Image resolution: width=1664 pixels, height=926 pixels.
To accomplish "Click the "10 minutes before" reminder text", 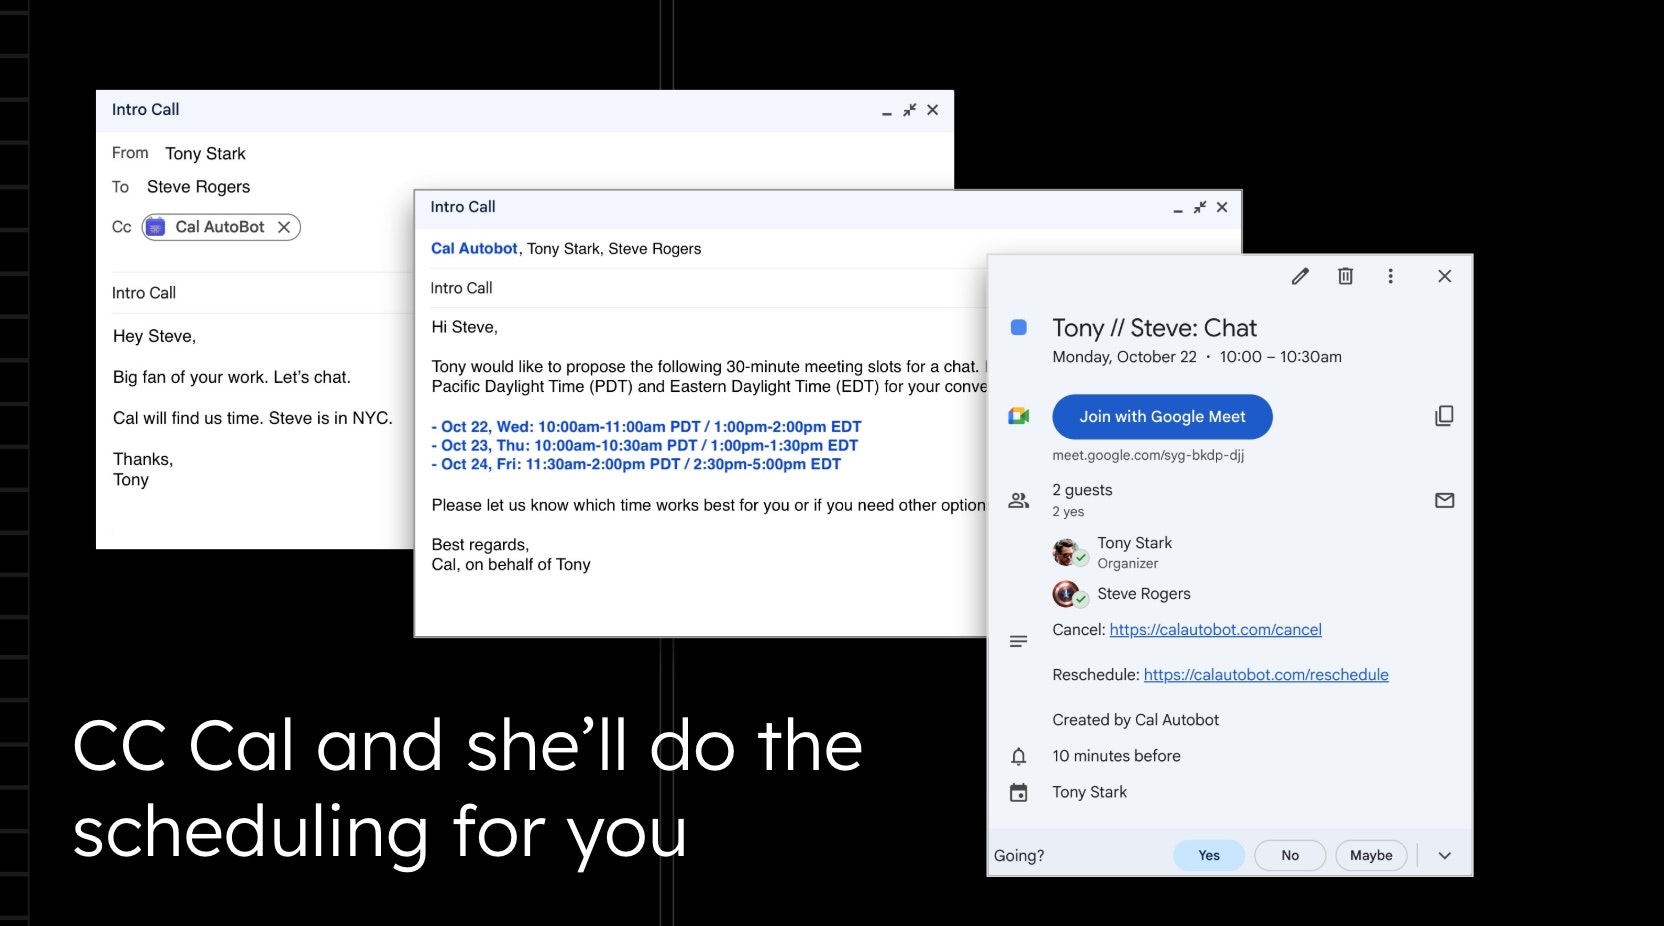I will [x=1116, y=756].
